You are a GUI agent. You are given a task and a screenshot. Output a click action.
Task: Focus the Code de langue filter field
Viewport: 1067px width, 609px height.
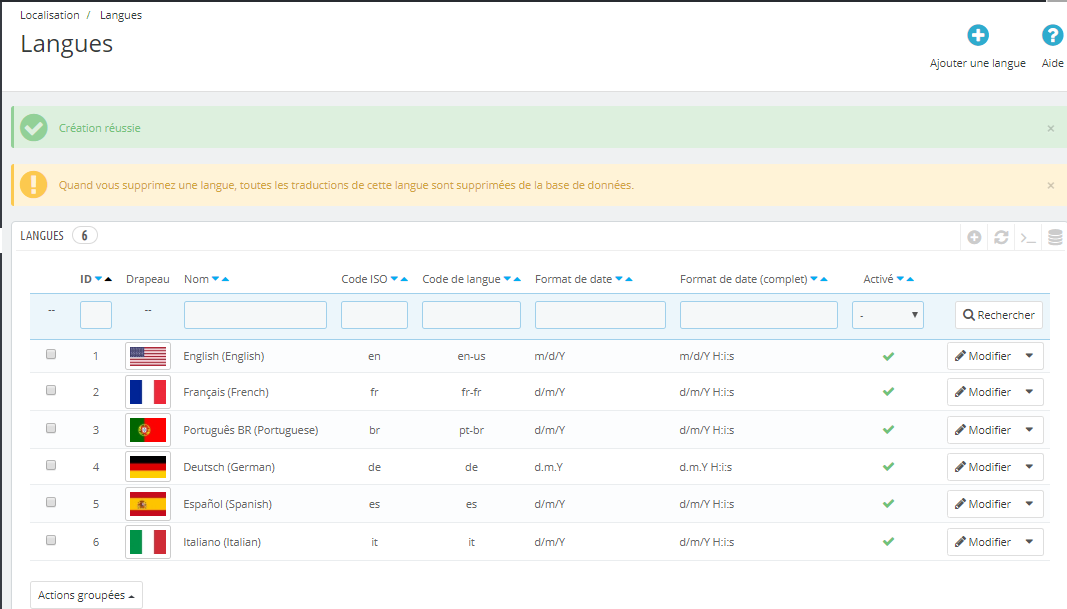coord(471,315)
